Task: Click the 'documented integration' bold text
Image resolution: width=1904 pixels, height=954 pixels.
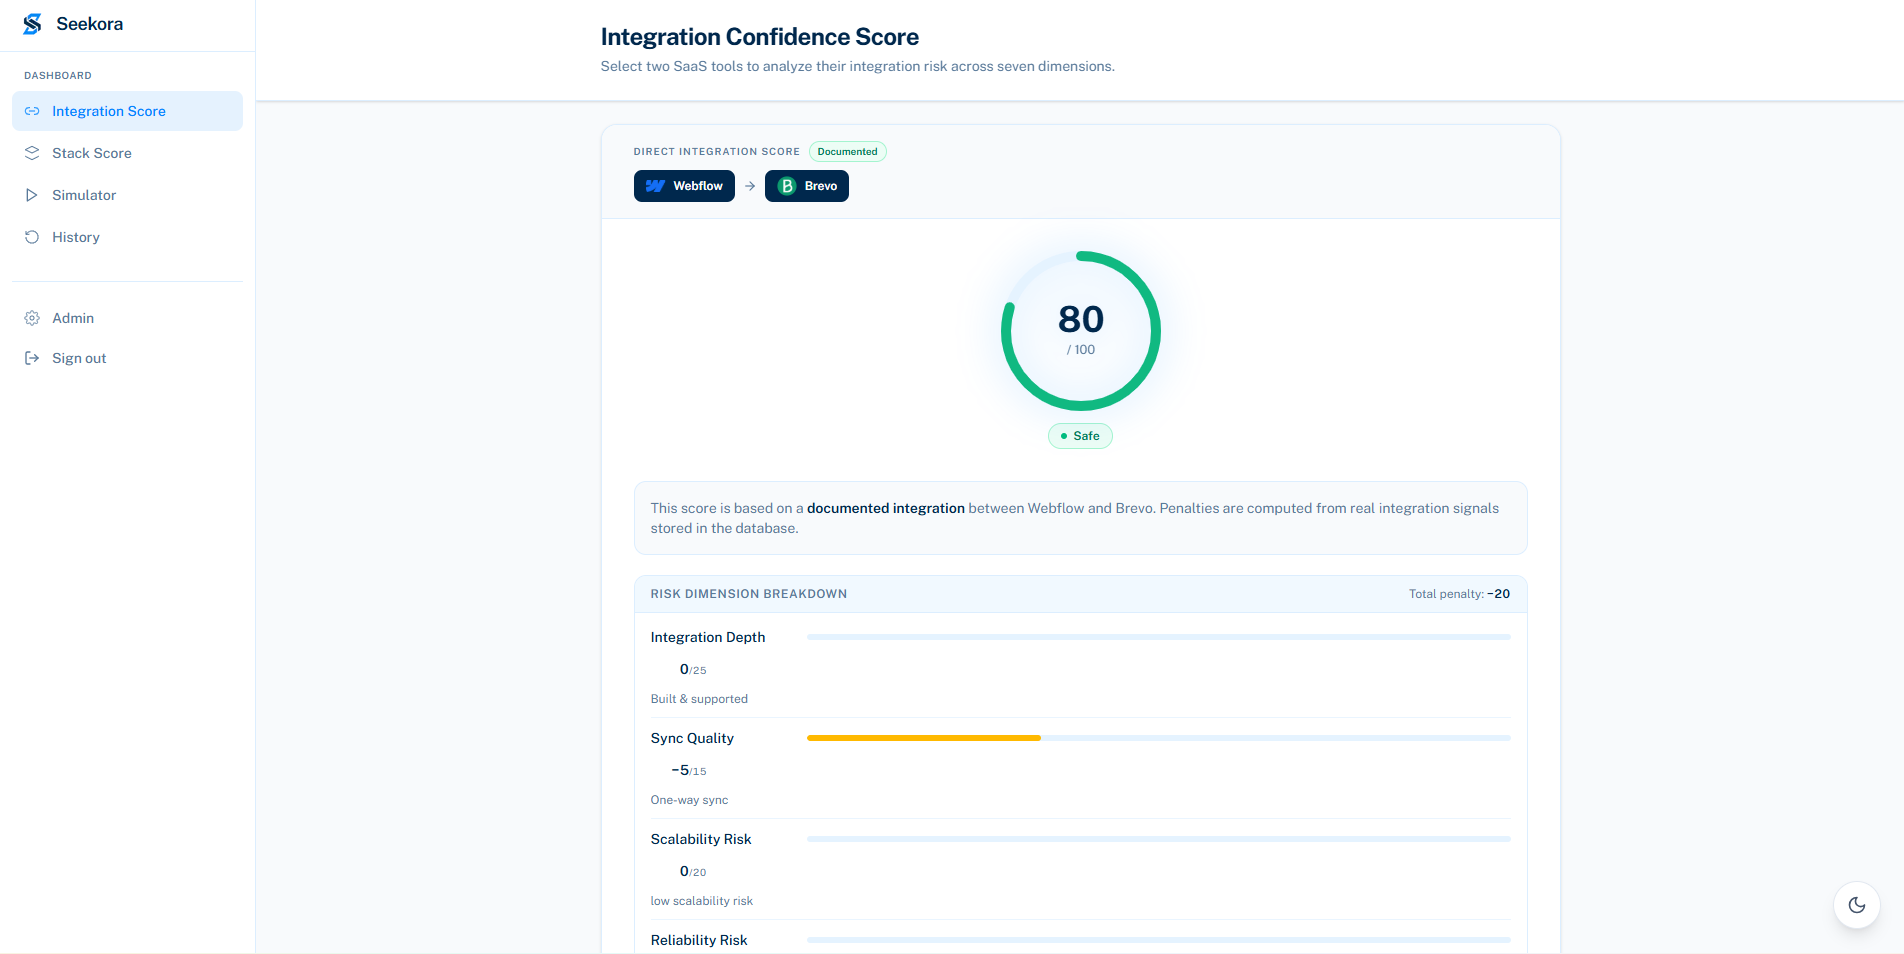Action: 886,508
